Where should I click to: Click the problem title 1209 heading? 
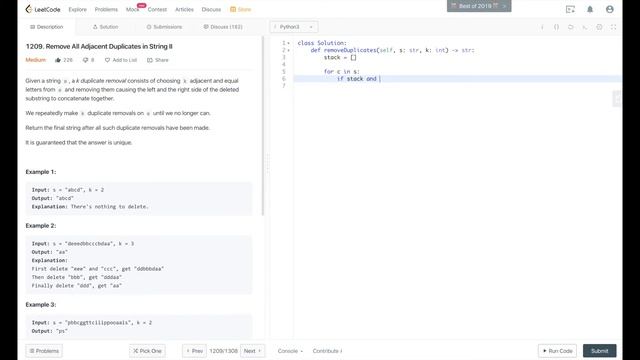pos(99,47)
